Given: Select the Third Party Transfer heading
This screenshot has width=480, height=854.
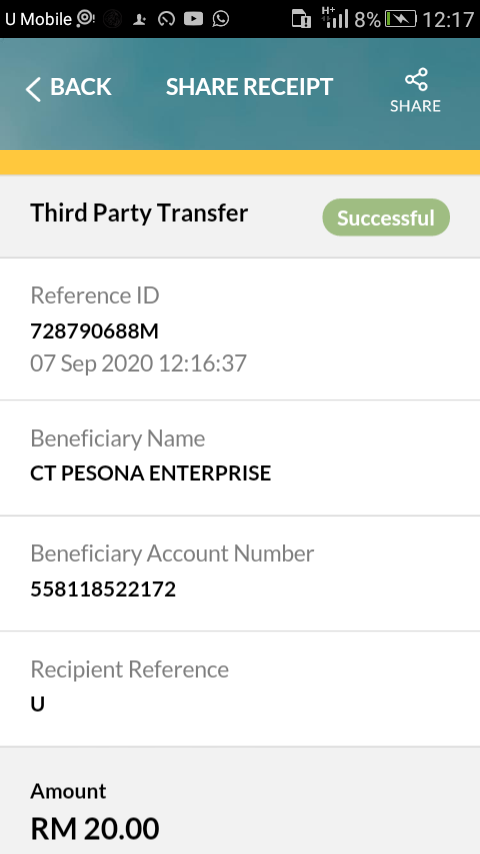Looking at the screenshot, I should pos(139,213).
